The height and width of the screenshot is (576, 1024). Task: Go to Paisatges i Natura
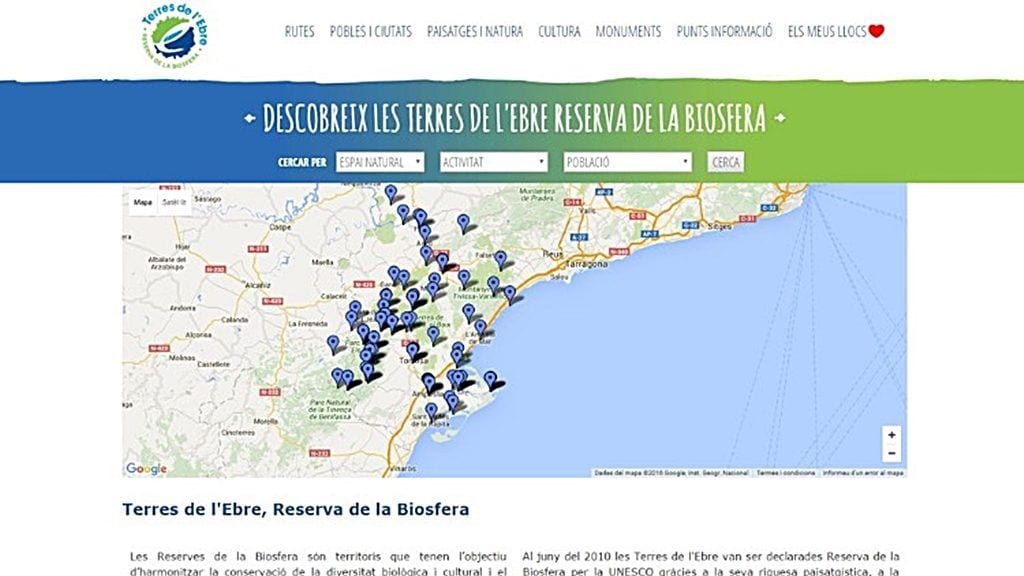pyautogui.click(x=475, y=31)
